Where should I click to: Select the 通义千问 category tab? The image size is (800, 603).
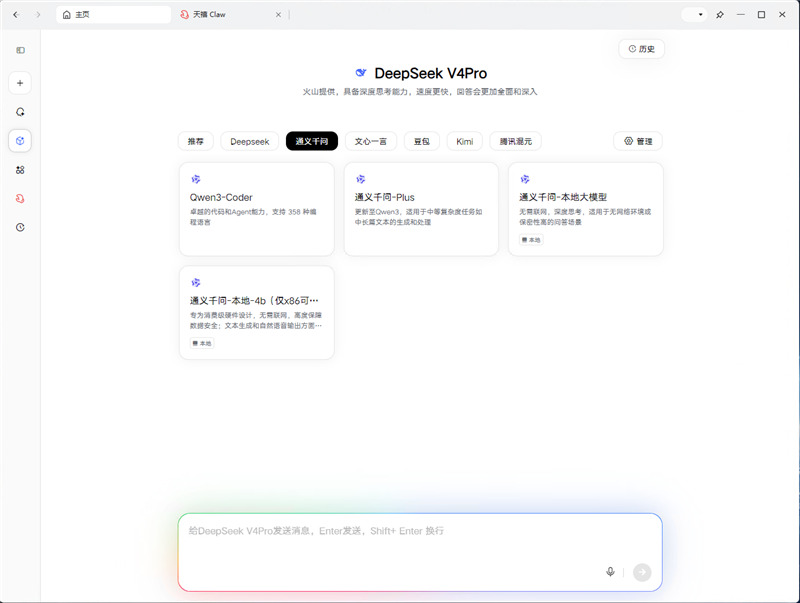point(312,141)
